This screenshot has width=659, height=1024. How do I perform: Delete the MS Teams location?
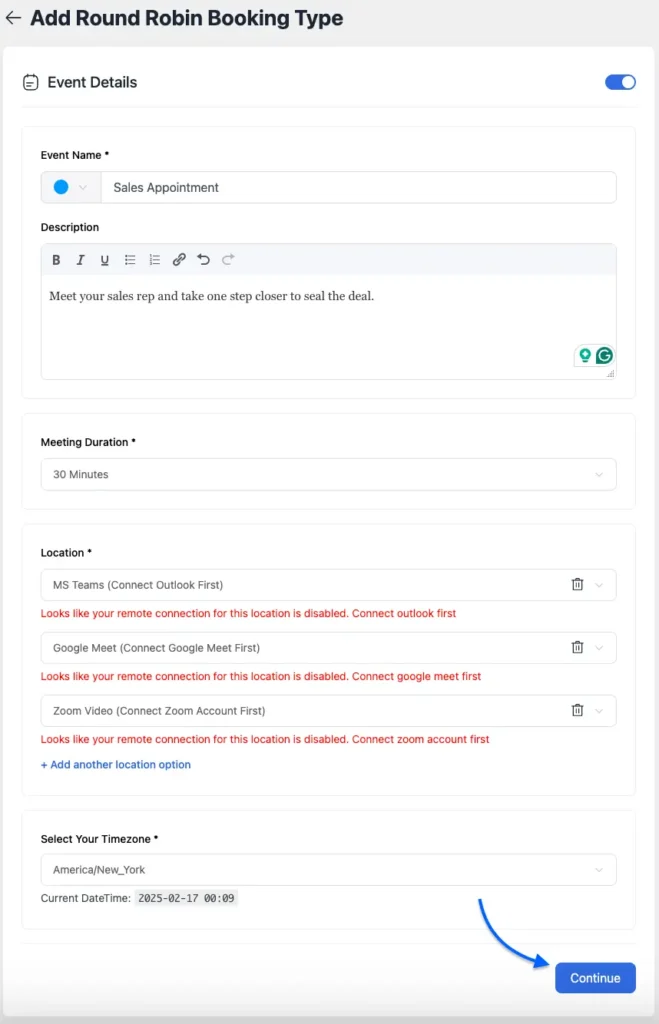[x=577, y=585]
